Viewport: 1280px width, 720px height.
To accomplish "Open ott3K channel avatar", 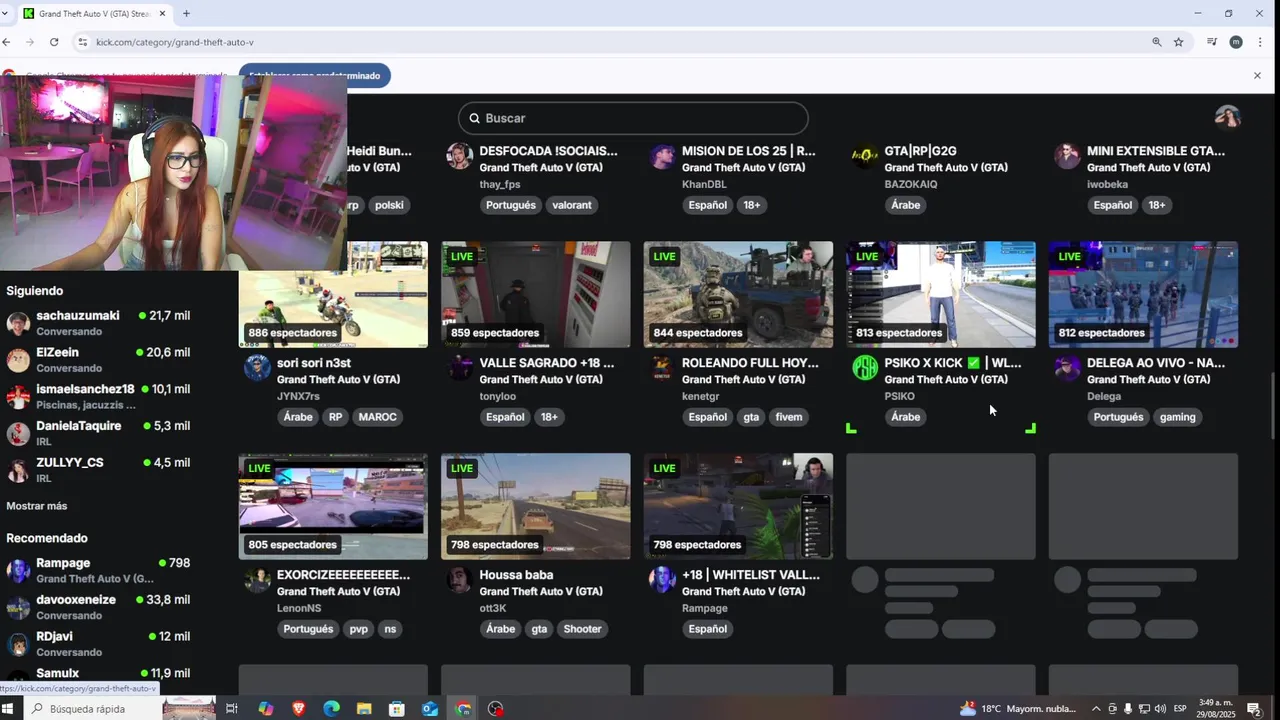I will (x=460, y=580).
